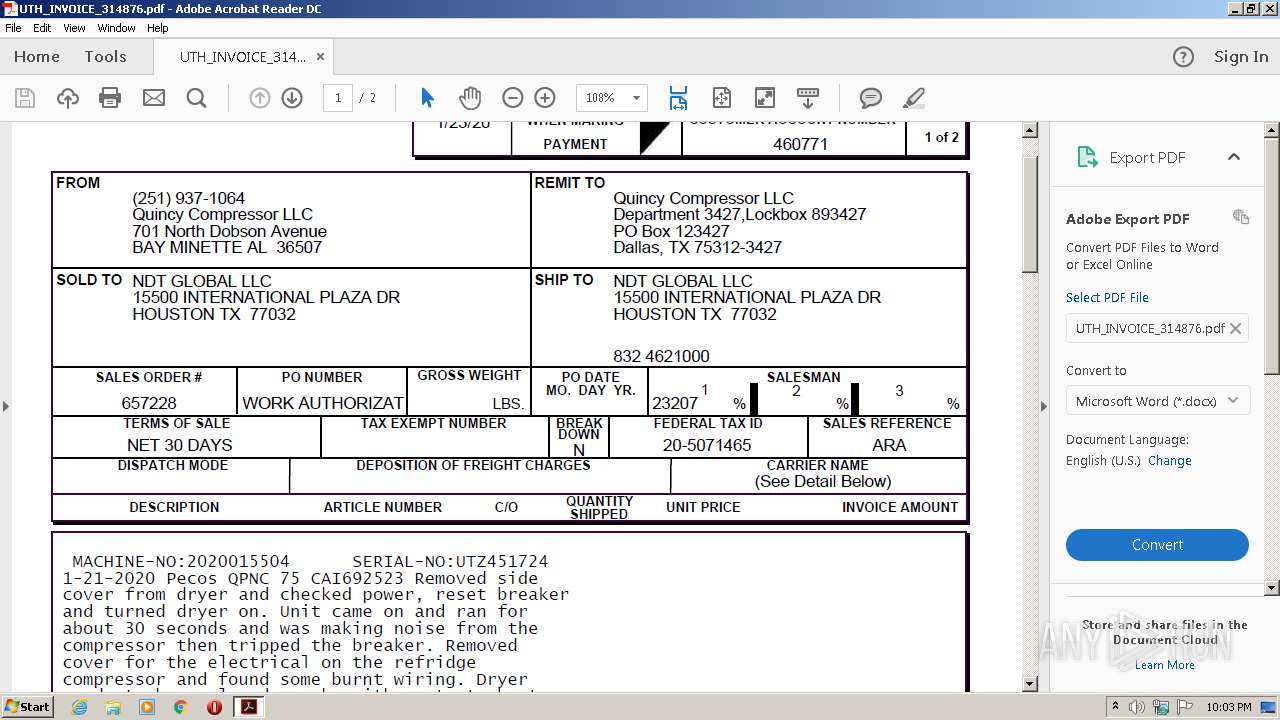The image size is (1280, 720).
Task: Print the document with printer icon
Action: click(110, 98)
